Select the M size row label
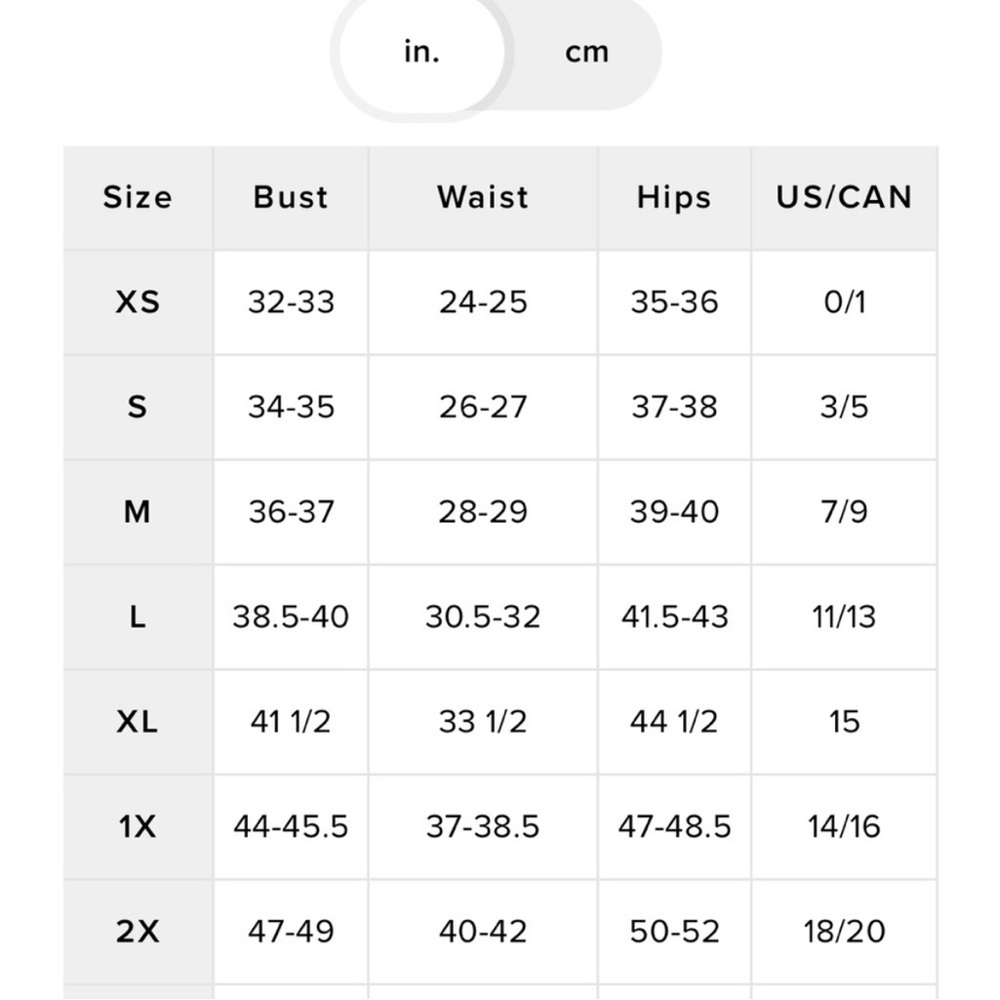This screenshot has height=1000, width=1000. coord(138,512)
